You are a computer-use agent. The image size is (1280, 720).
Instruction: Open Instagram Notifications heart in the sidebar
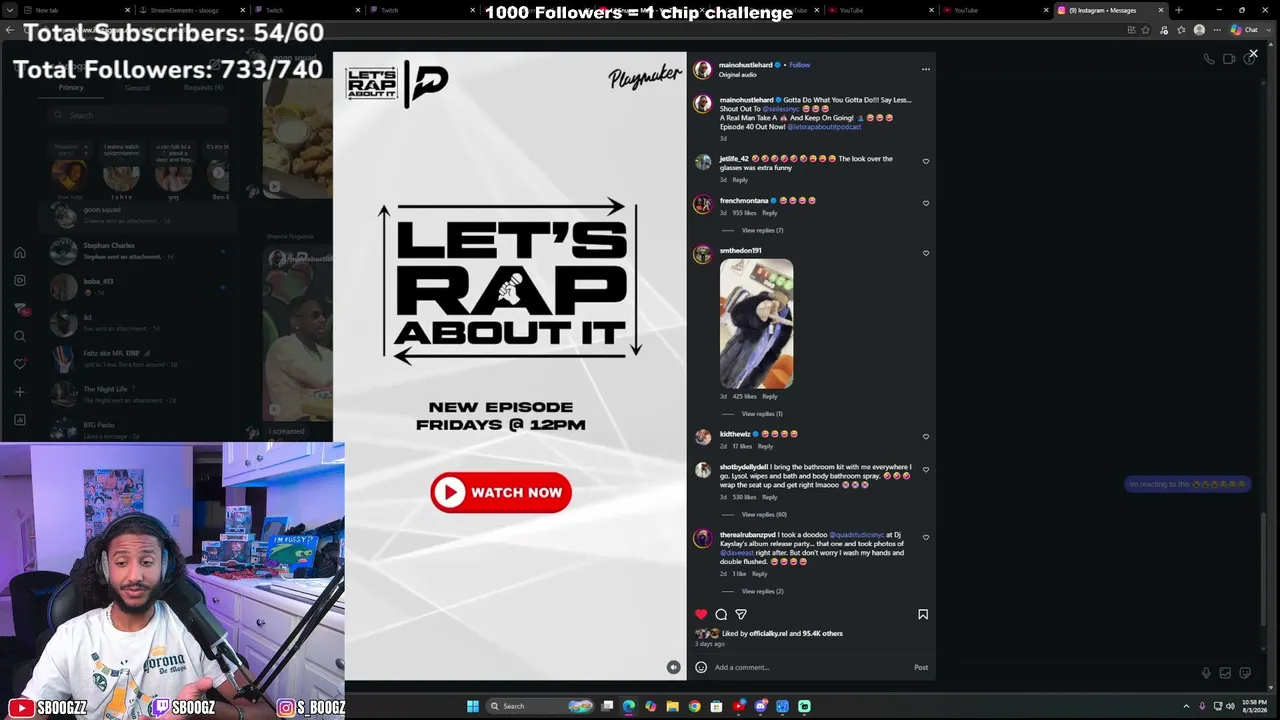(20, 364)
